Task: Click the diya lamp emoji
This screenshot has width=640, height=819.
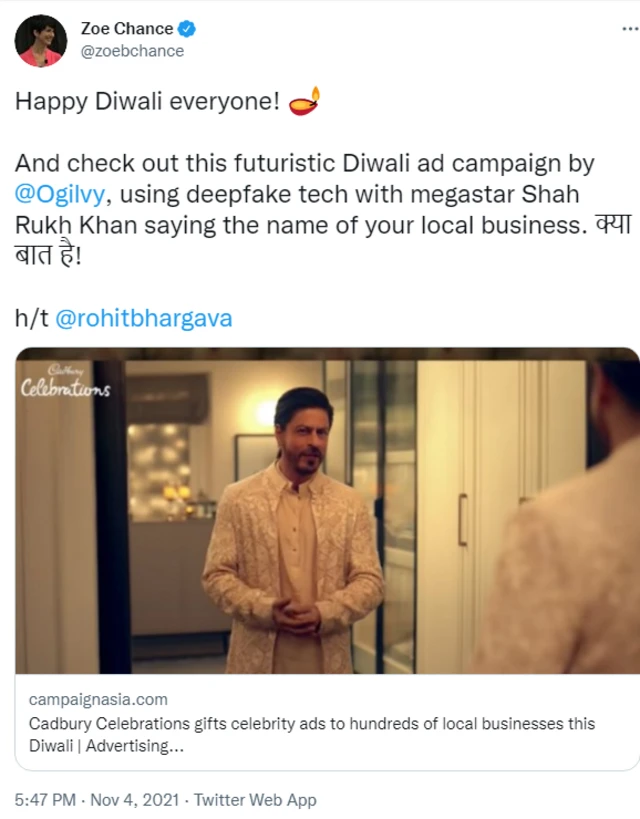Action: click(304, 101)
